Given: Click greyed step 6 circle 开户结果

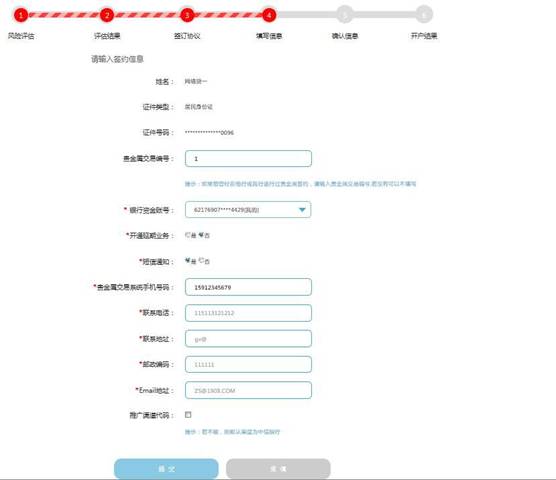Looking at the screenshot, I should pyautogui.click(x=424, y=15).
